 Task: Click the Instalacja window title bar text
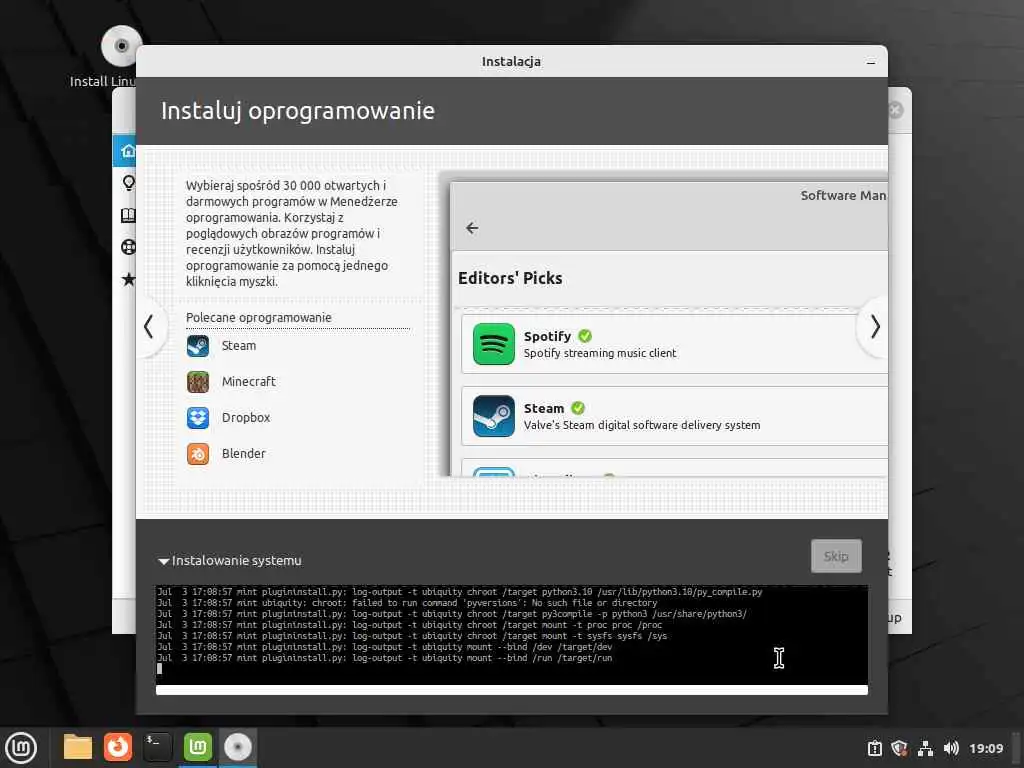(x=511, y=61)
